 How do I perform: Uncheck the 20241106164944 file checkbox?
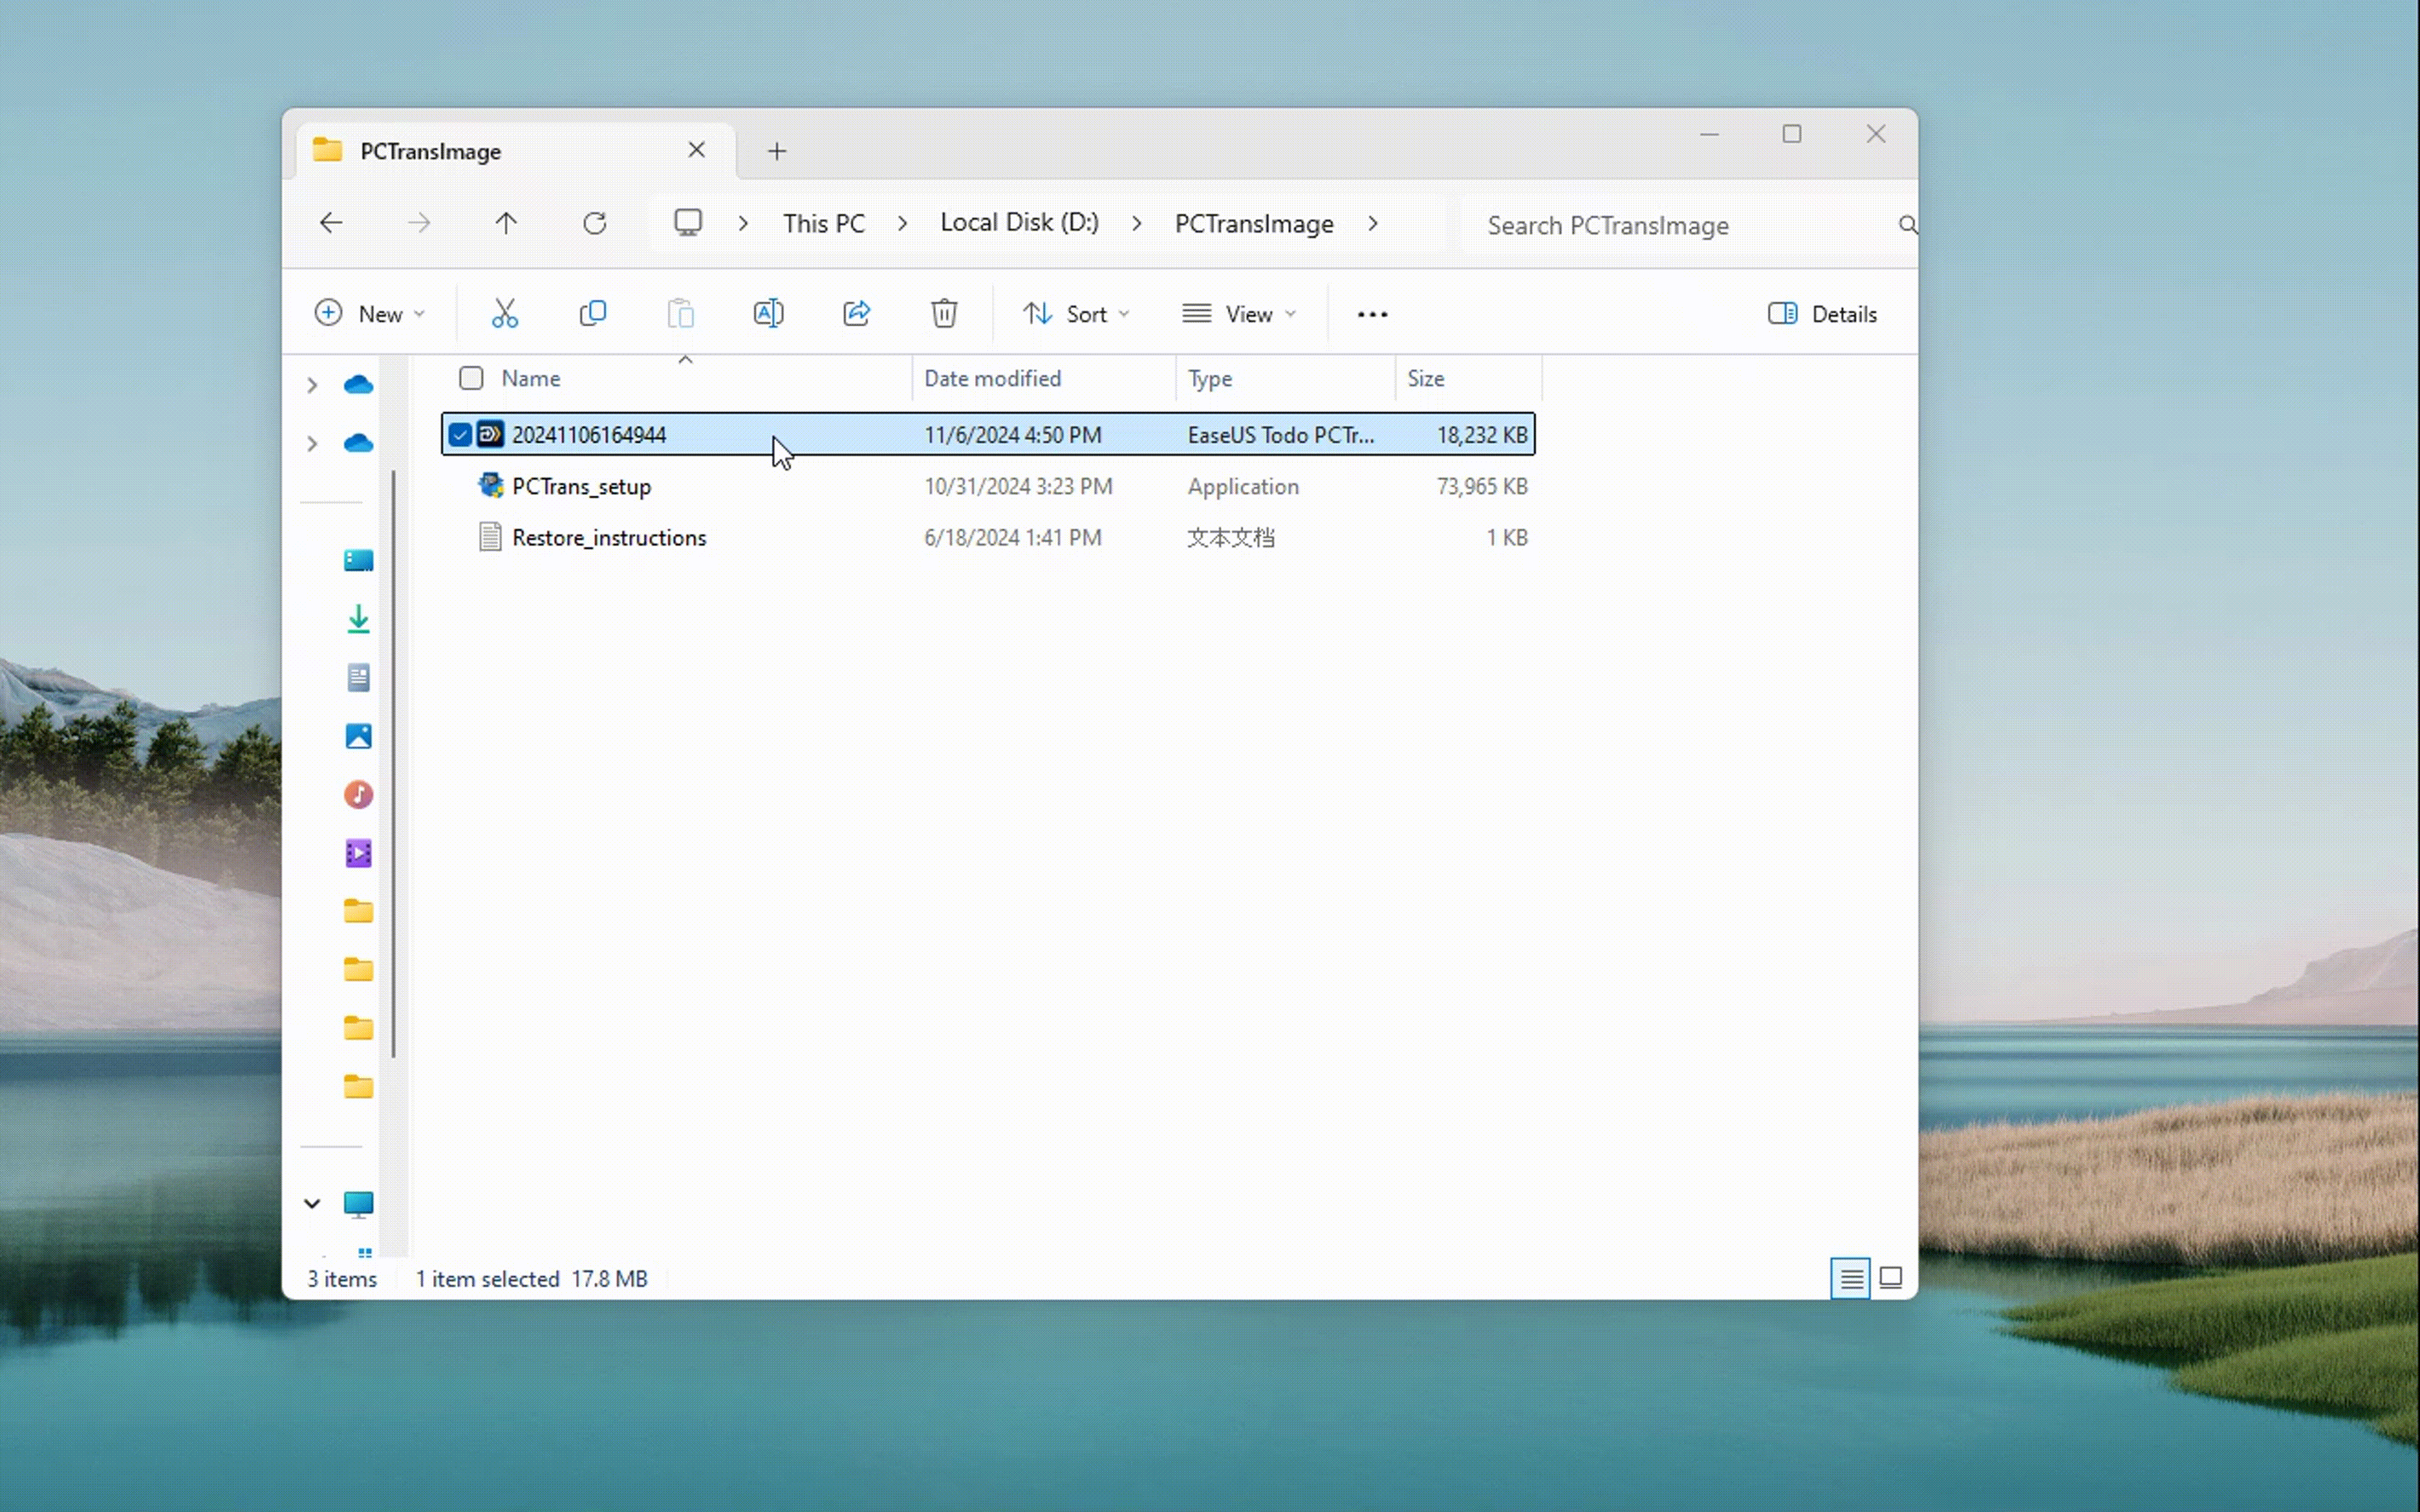460,435
